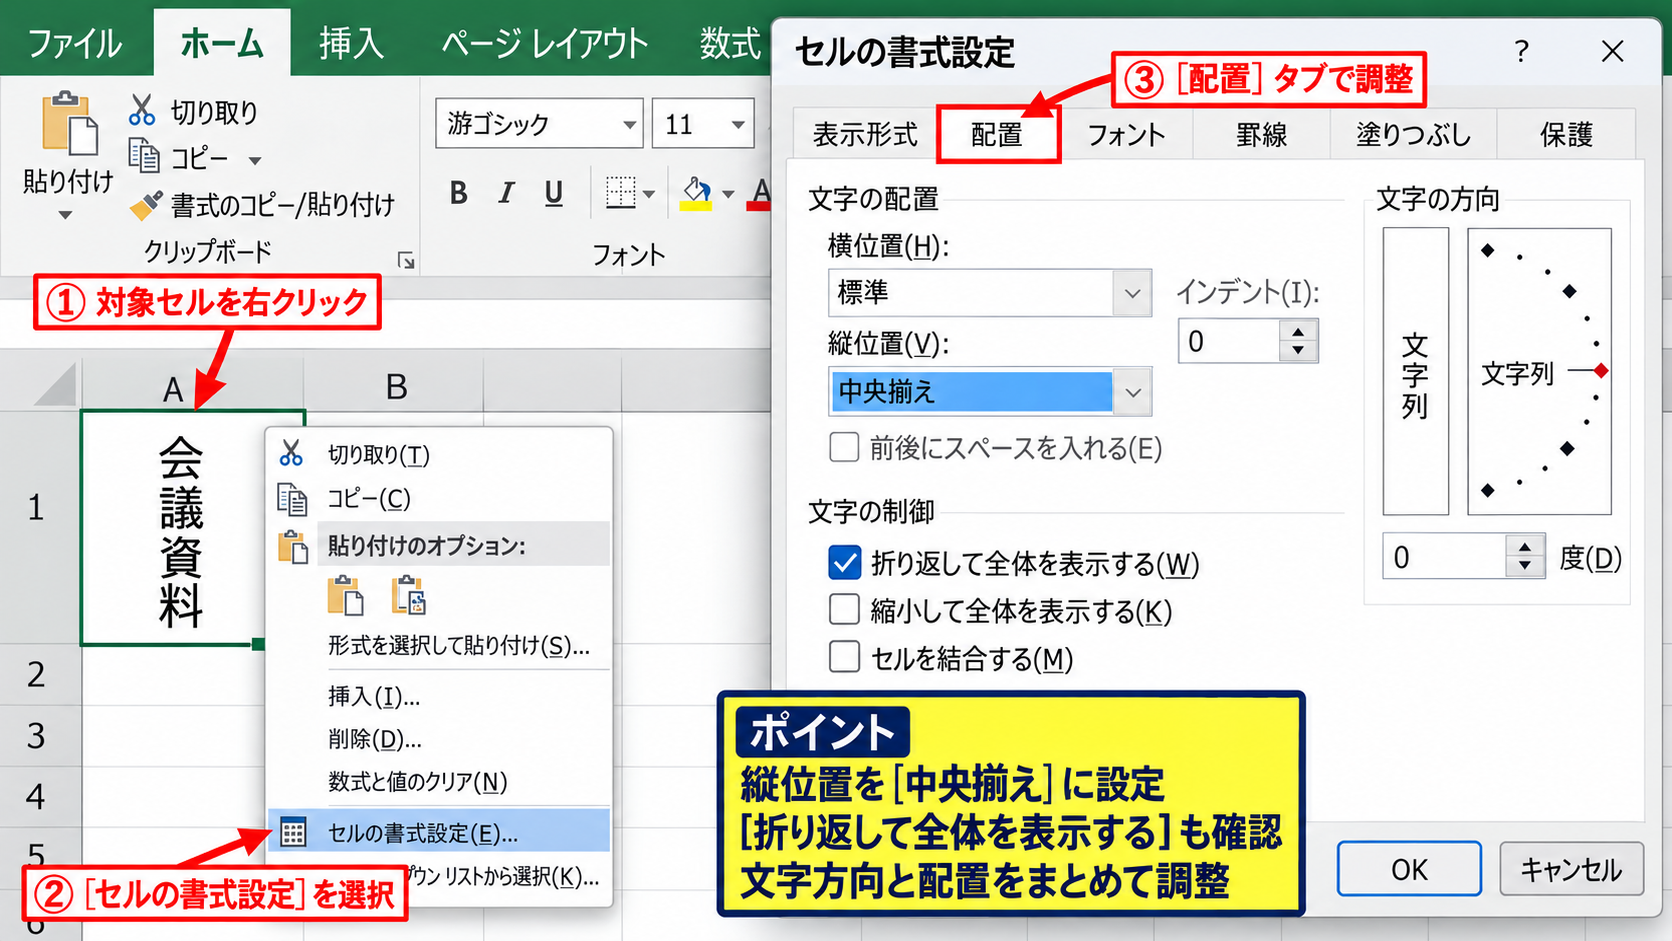Uncheck 折り返して全体を表示する
The width and height of the screenshot is (1672, 941).
pos(844,563)
